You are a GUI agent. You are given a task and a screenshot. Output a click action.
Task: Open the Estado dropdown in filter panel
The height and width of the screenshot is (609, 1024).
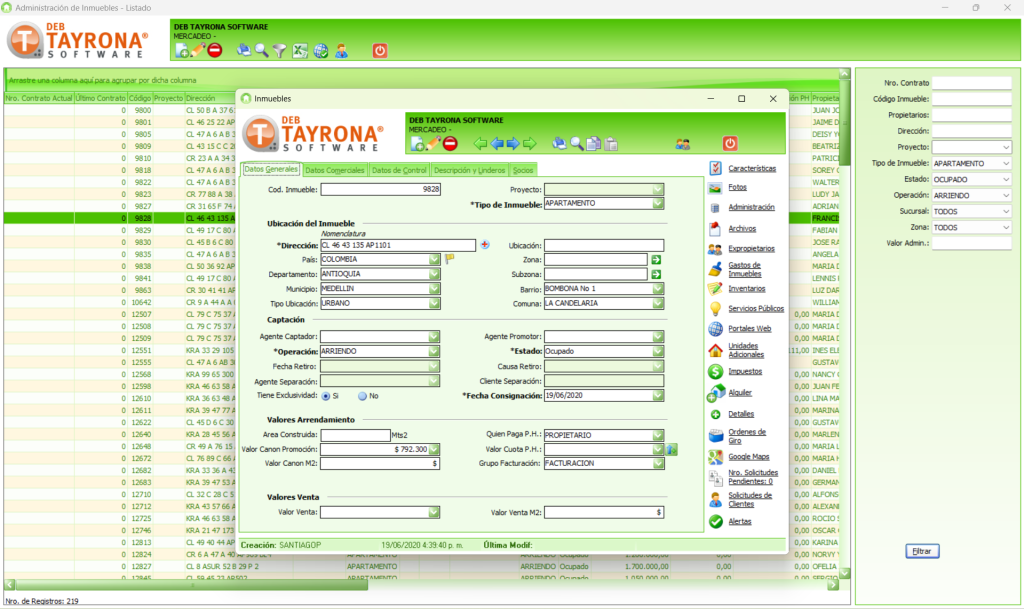pyautogui.click(x=1005, y=179)
